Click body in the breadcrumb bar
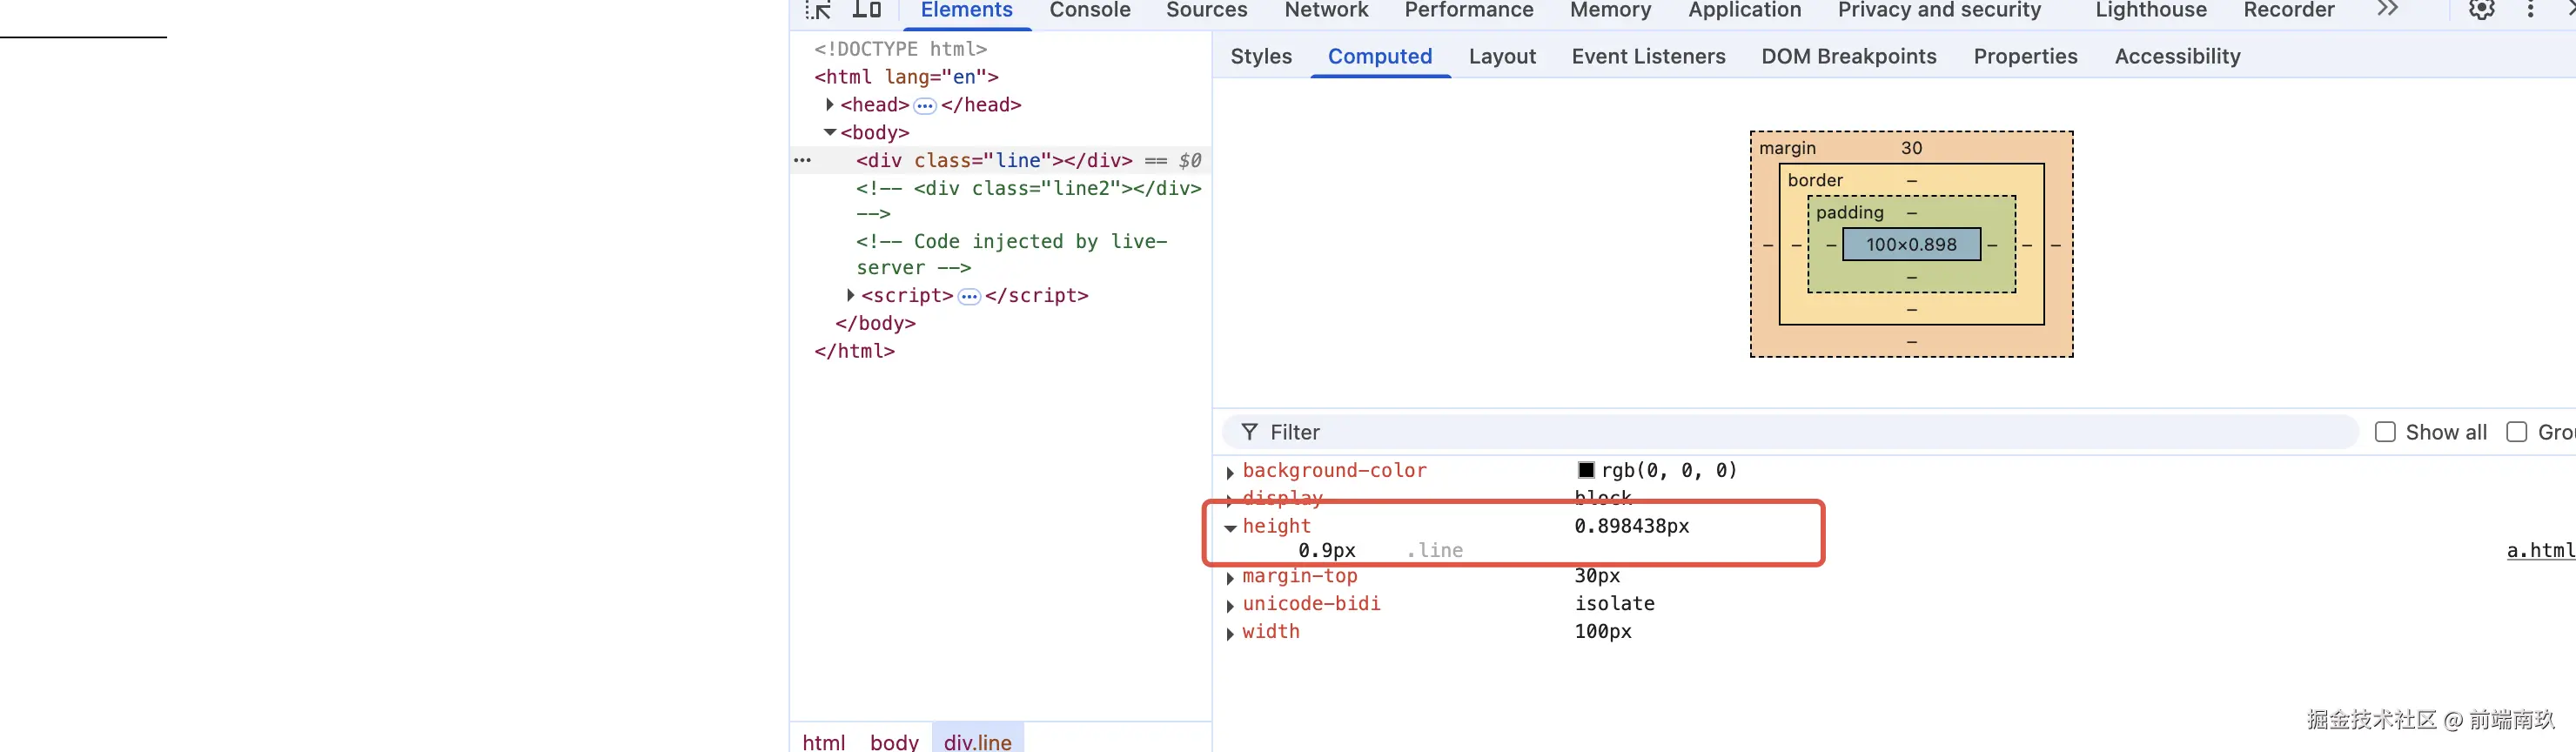 point(894,742)
